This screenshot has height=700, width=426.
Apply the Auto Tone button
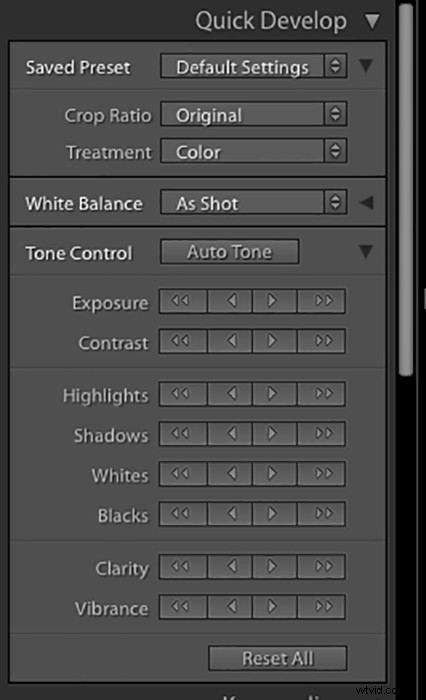(x=230, y=252)
